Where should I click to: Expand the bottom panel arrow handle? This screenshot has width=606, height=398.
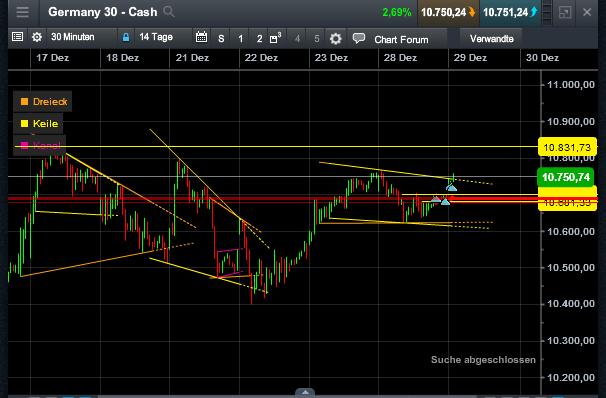[305, 392]
